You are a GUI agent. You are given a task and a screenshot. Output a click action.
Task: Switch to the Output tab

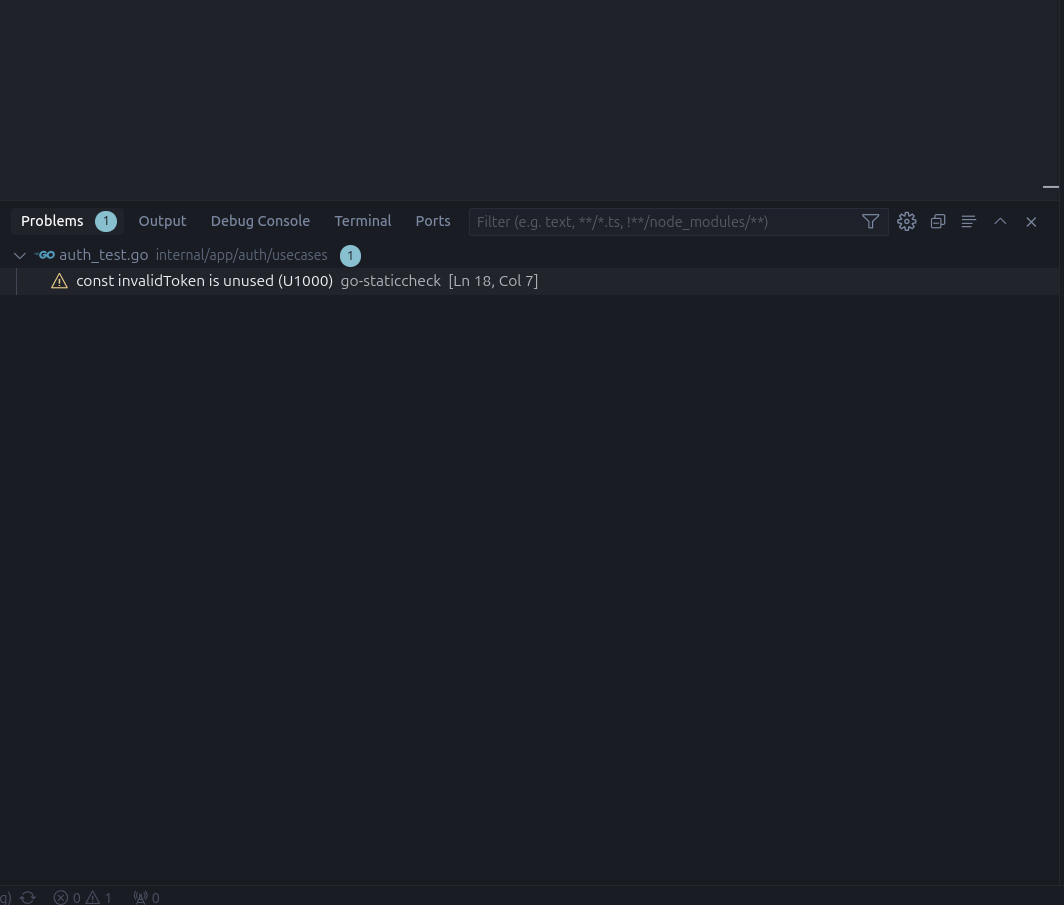(162, 221)
